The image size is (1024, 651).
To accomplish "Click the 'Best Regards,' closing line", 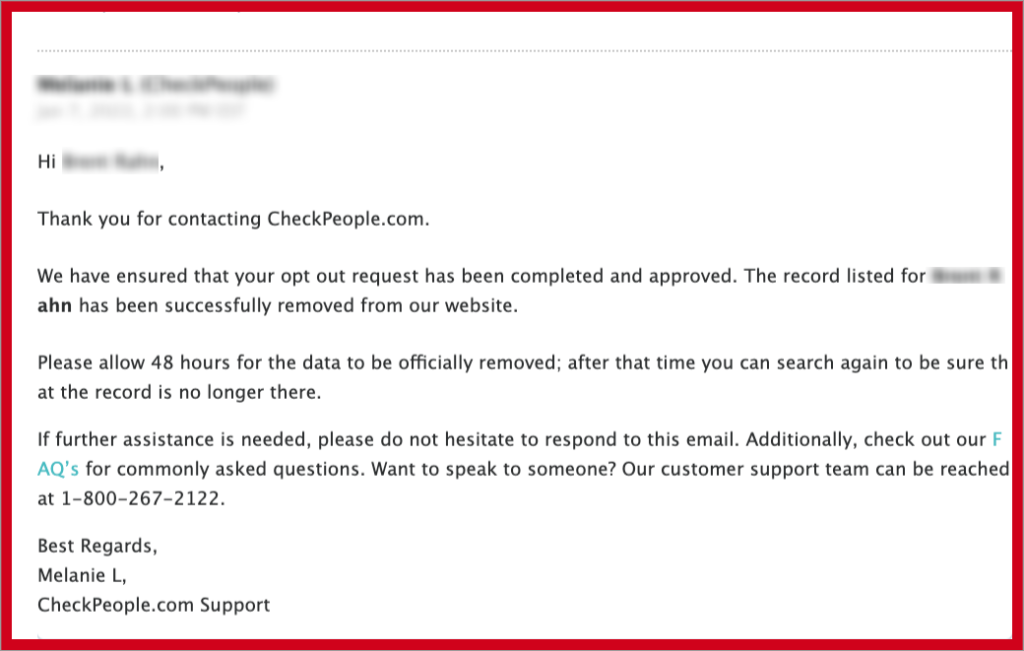I will [97, 546].
